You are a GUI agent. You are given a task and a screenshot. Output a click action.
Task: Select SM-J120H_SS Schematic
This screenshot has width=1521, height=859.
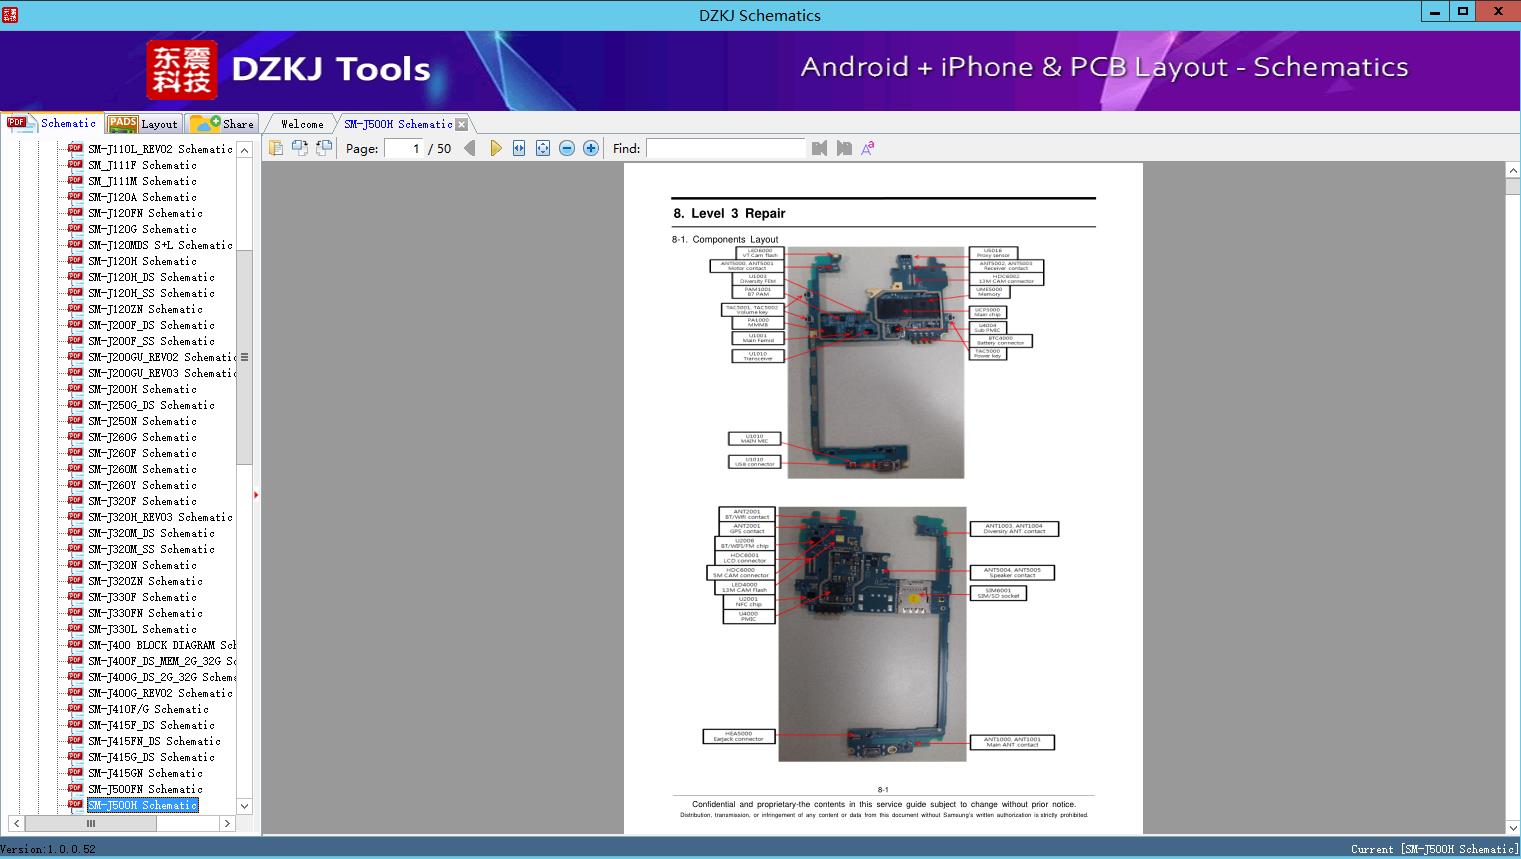(151, 293)
